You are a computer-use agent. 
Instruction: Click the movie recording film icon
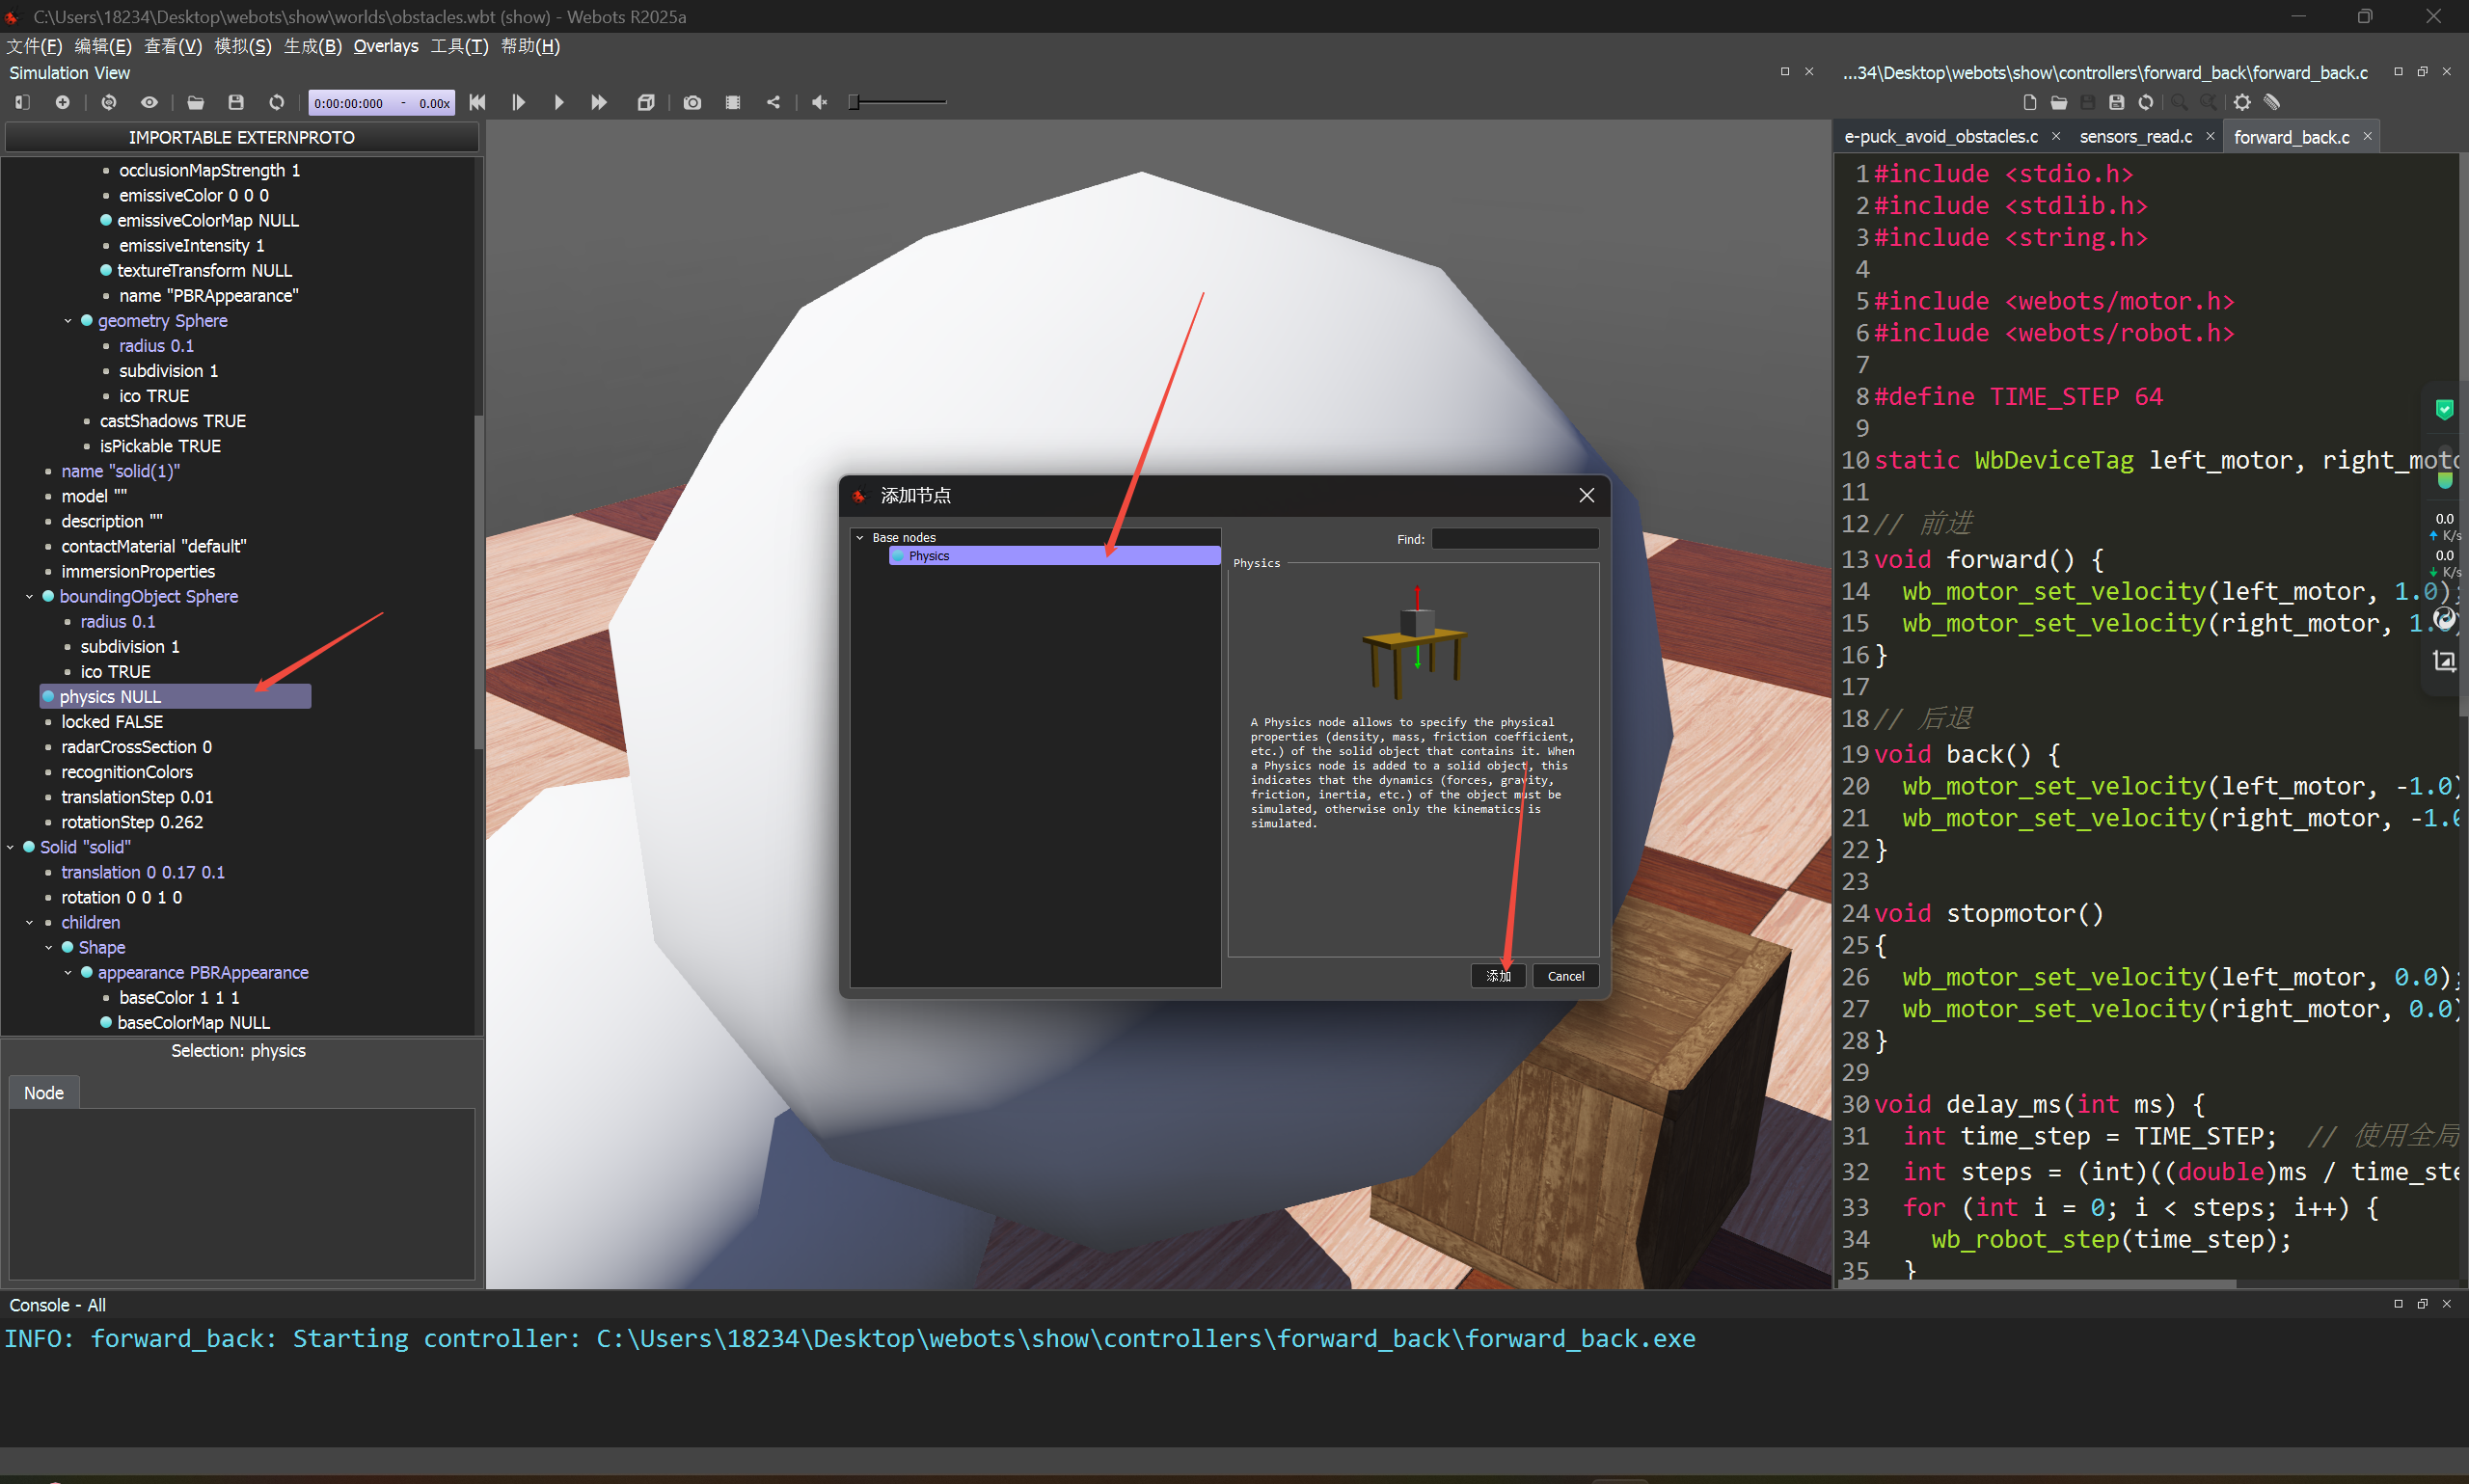[733, 102]
